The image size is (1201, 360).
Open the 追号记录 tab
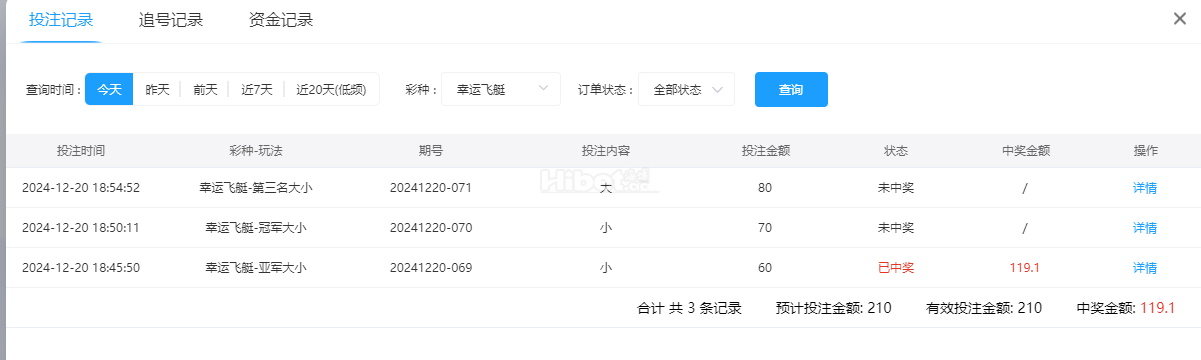click(x=171, y=20)
